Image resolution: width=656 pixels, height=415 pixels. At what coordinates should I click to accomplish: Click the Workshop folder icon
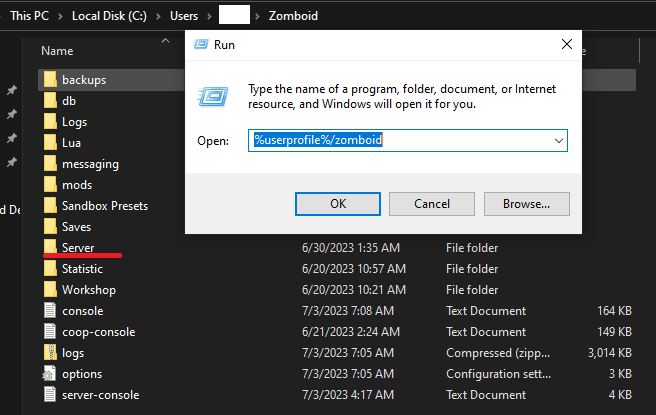click(x=51, y=289)
